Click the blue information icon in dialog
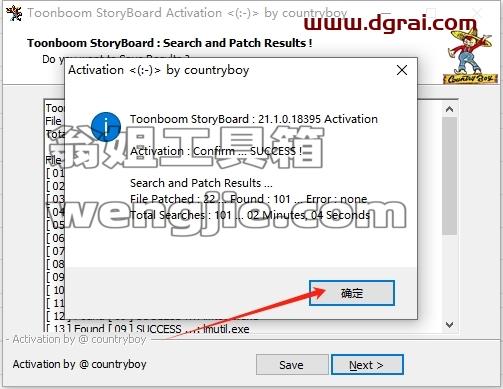Viewport: 503px width, 389px height. click(106, 127)
